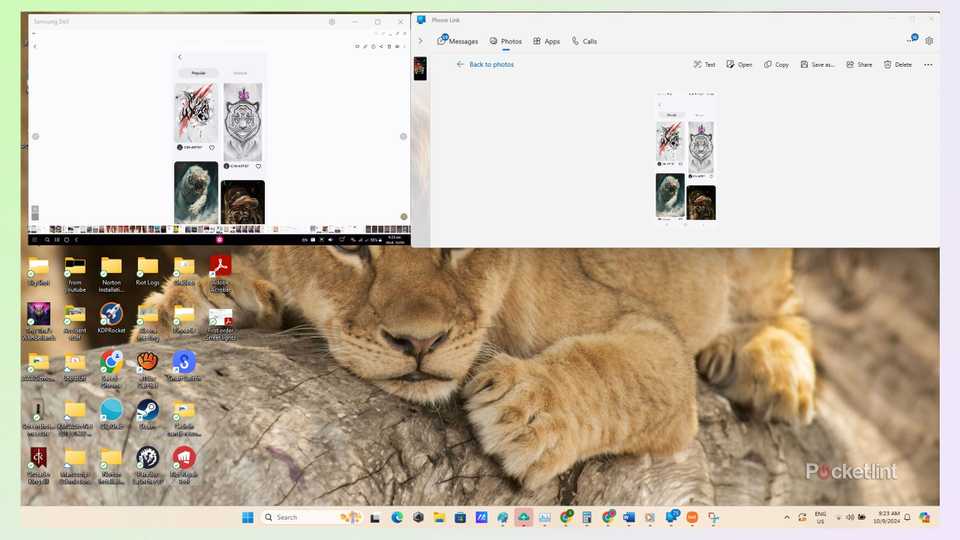
Task: Open the Crusader Kings desktop shortcut
Action: 38,465
